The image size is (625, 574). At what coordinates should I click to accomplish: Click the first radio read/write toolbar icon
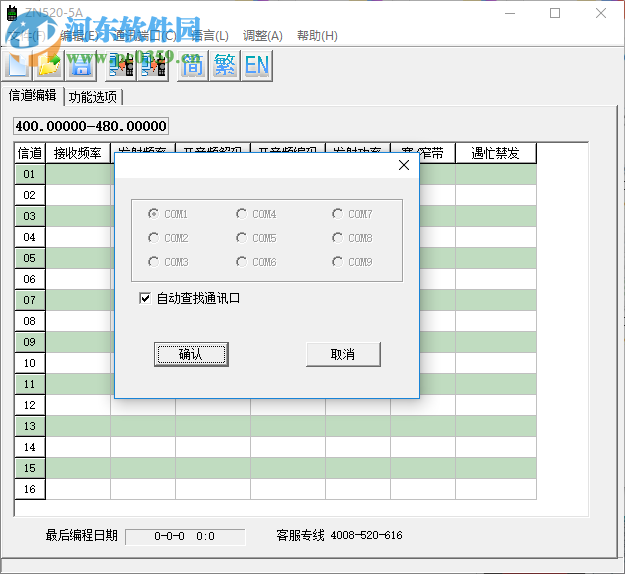coord(121,65)
